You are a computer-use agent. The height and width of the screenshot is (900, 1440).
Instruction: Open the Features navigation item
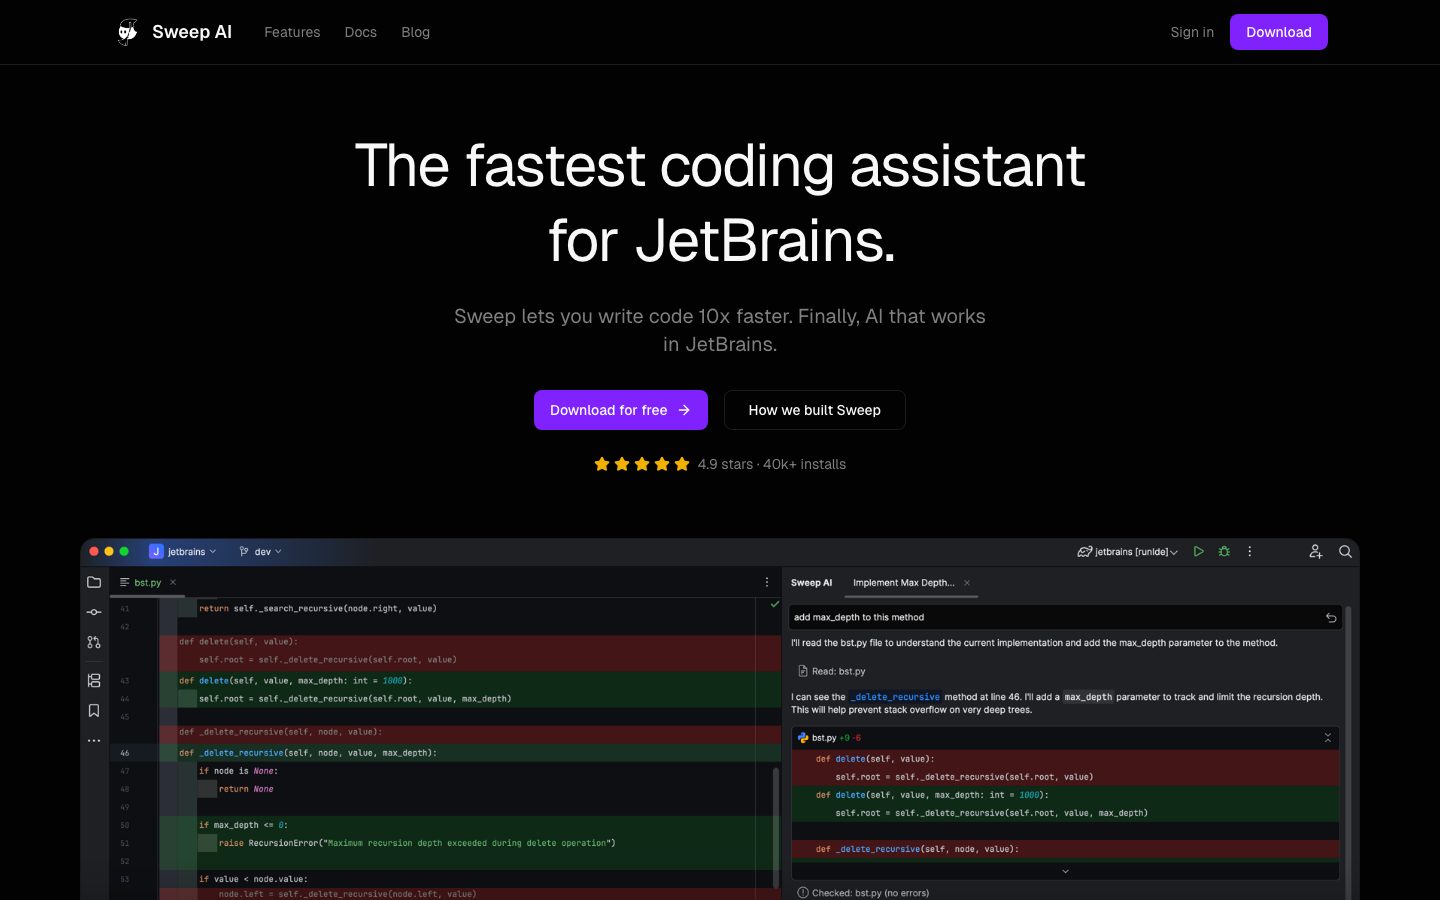292,32
